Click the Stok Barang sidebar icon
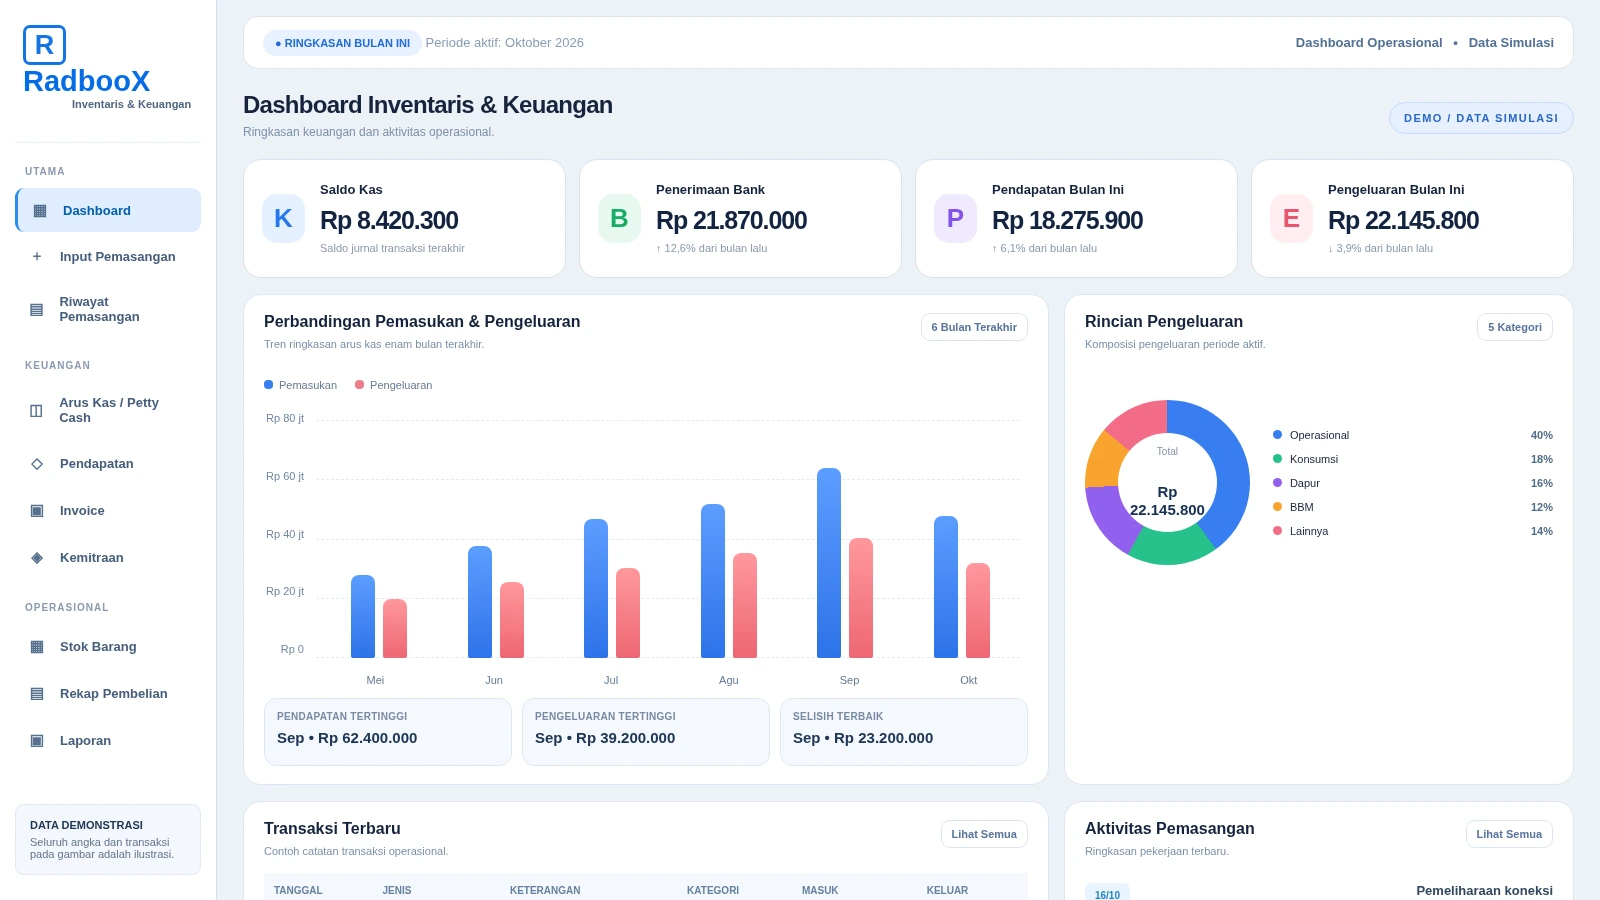Viewport: 1600px width, 900px height. point(37,646)
